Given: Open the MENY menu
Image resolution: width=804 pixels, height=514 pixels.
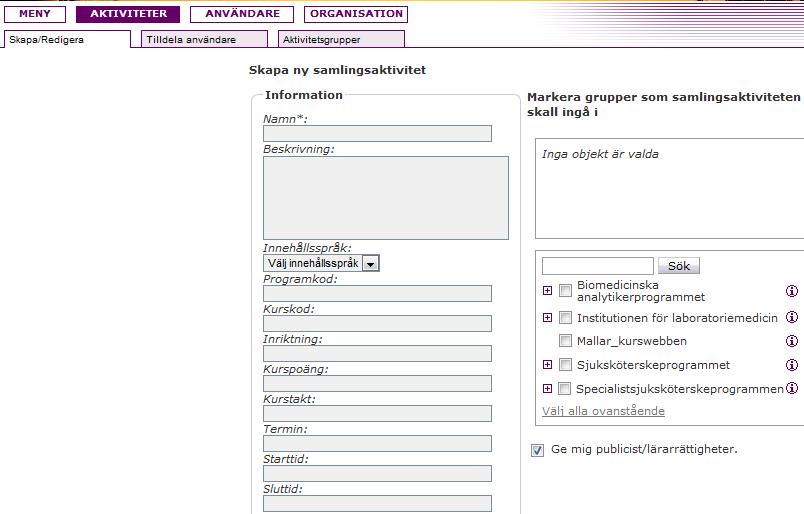Looking at the screenshot, I should [35, 14].
